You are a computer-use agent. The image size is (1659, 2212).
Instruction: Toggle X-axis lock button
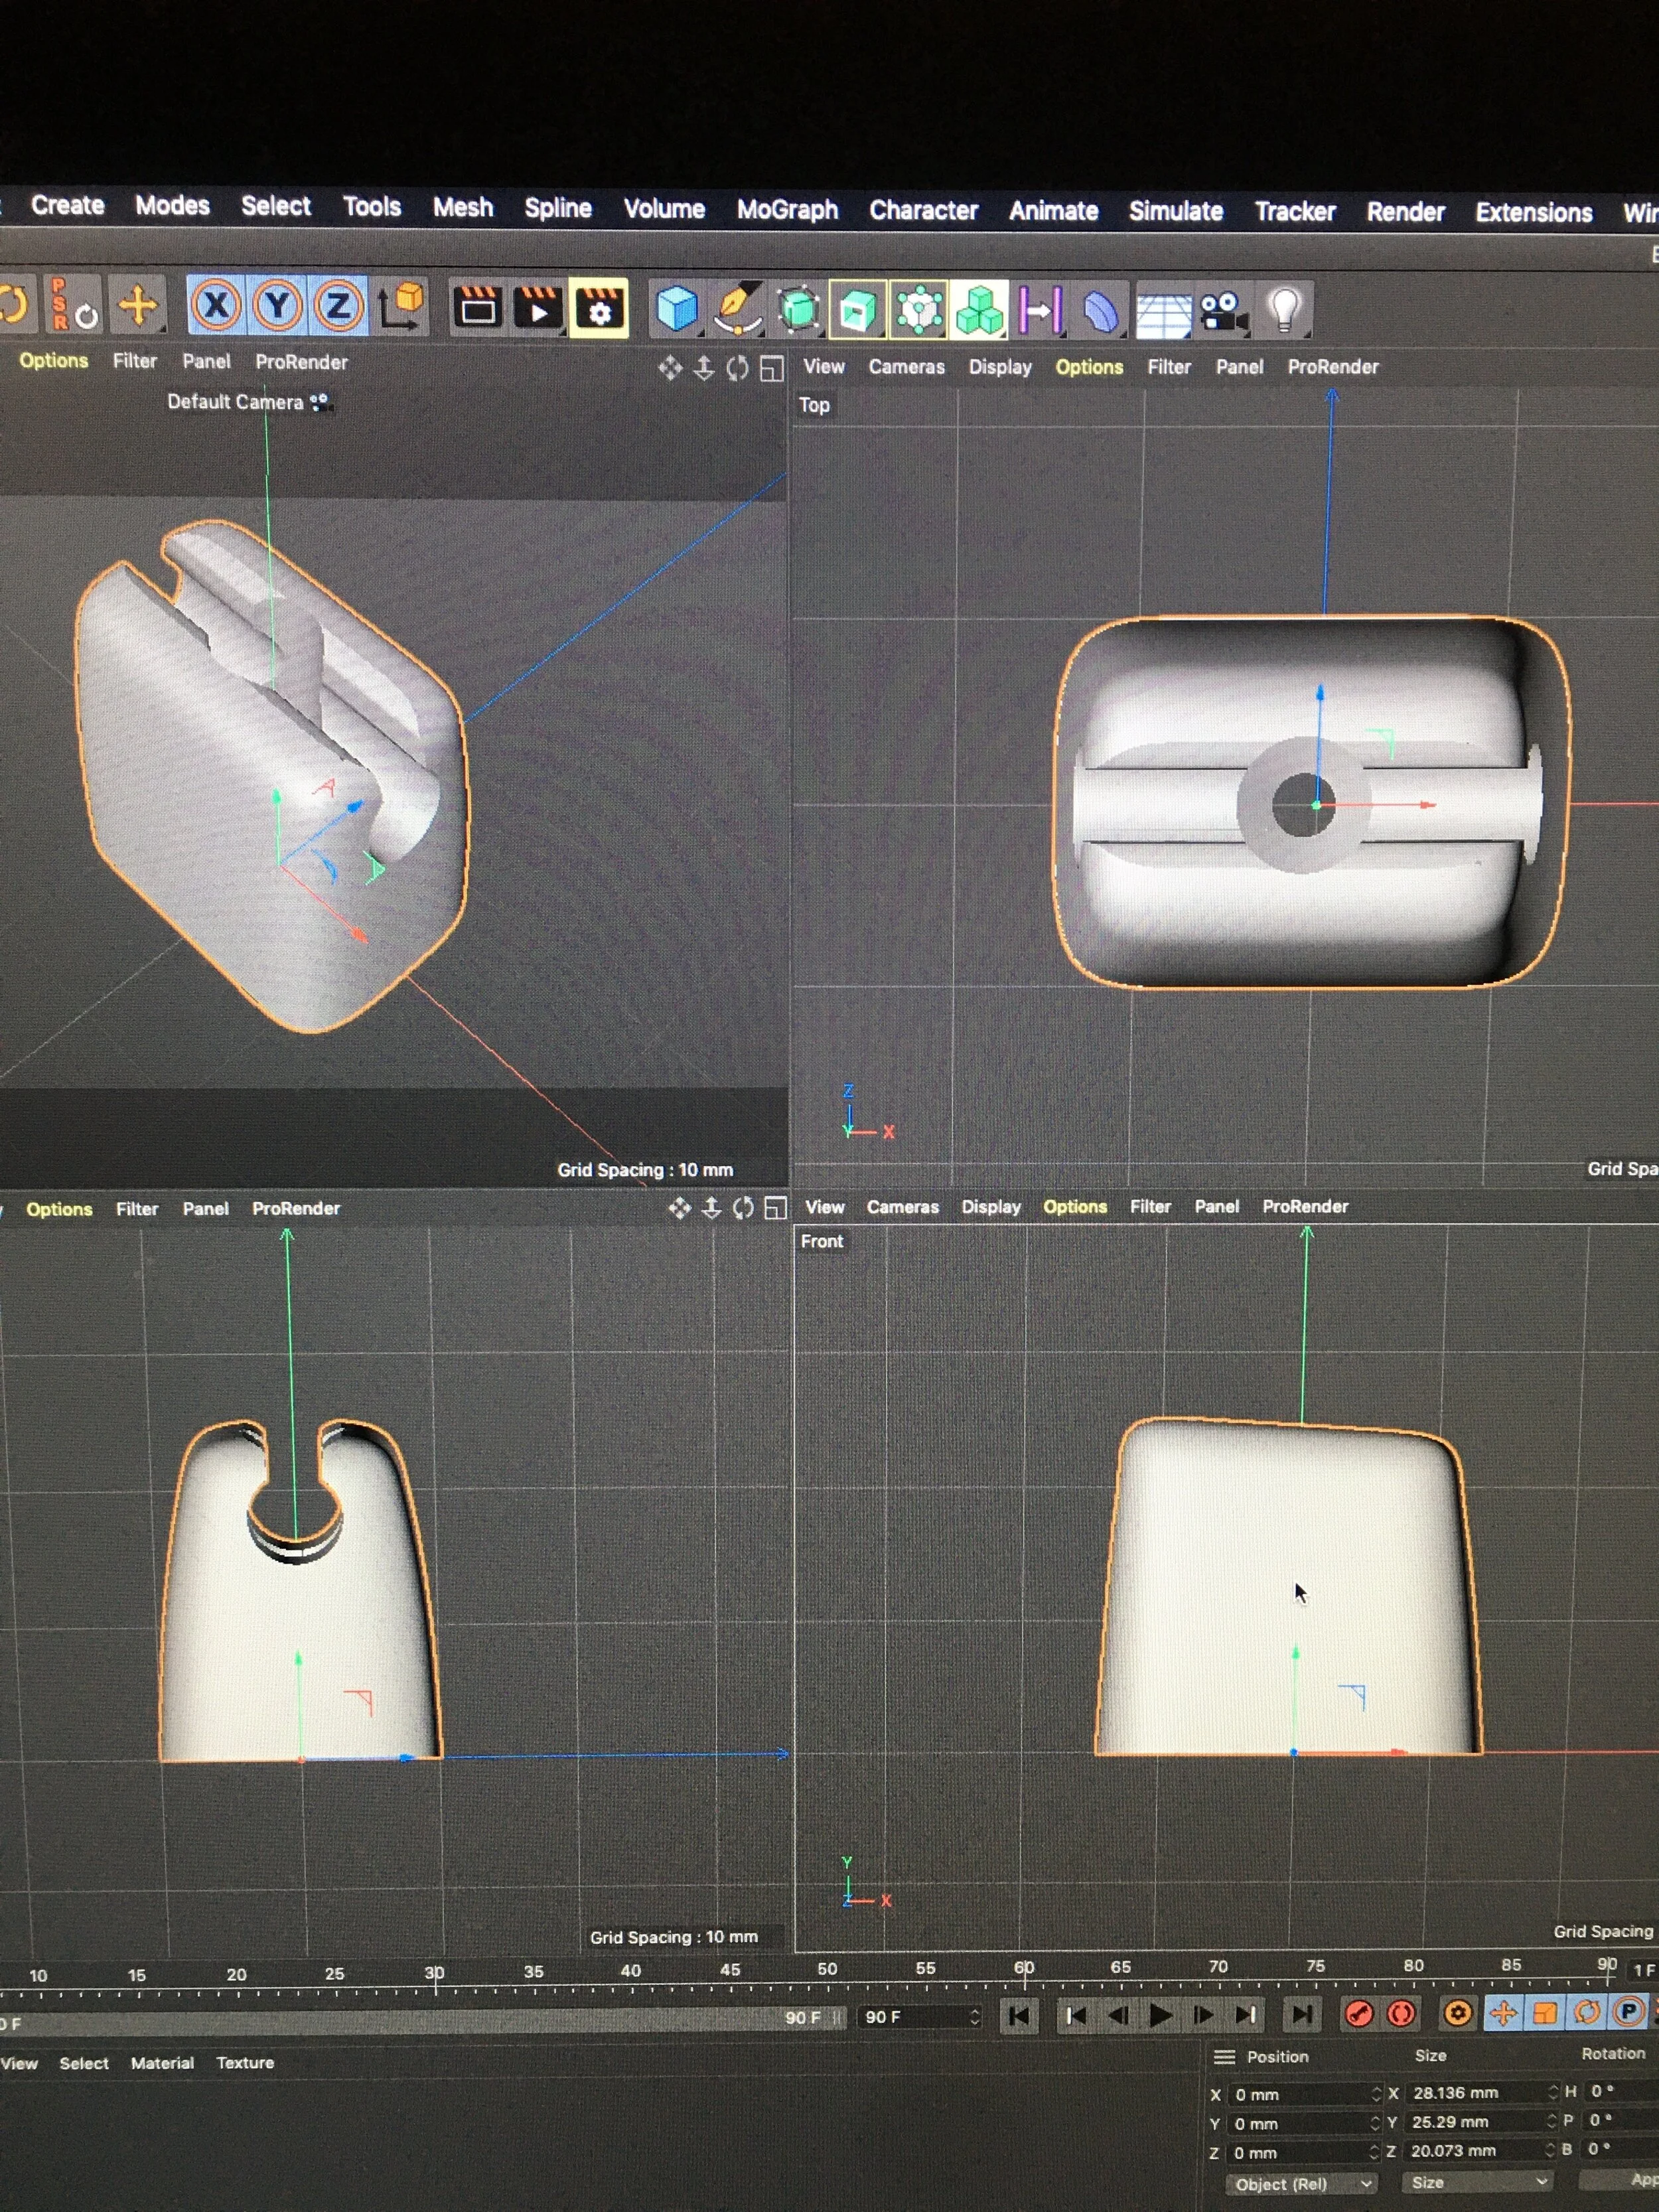pyautogui.click(x=216, y=306)
